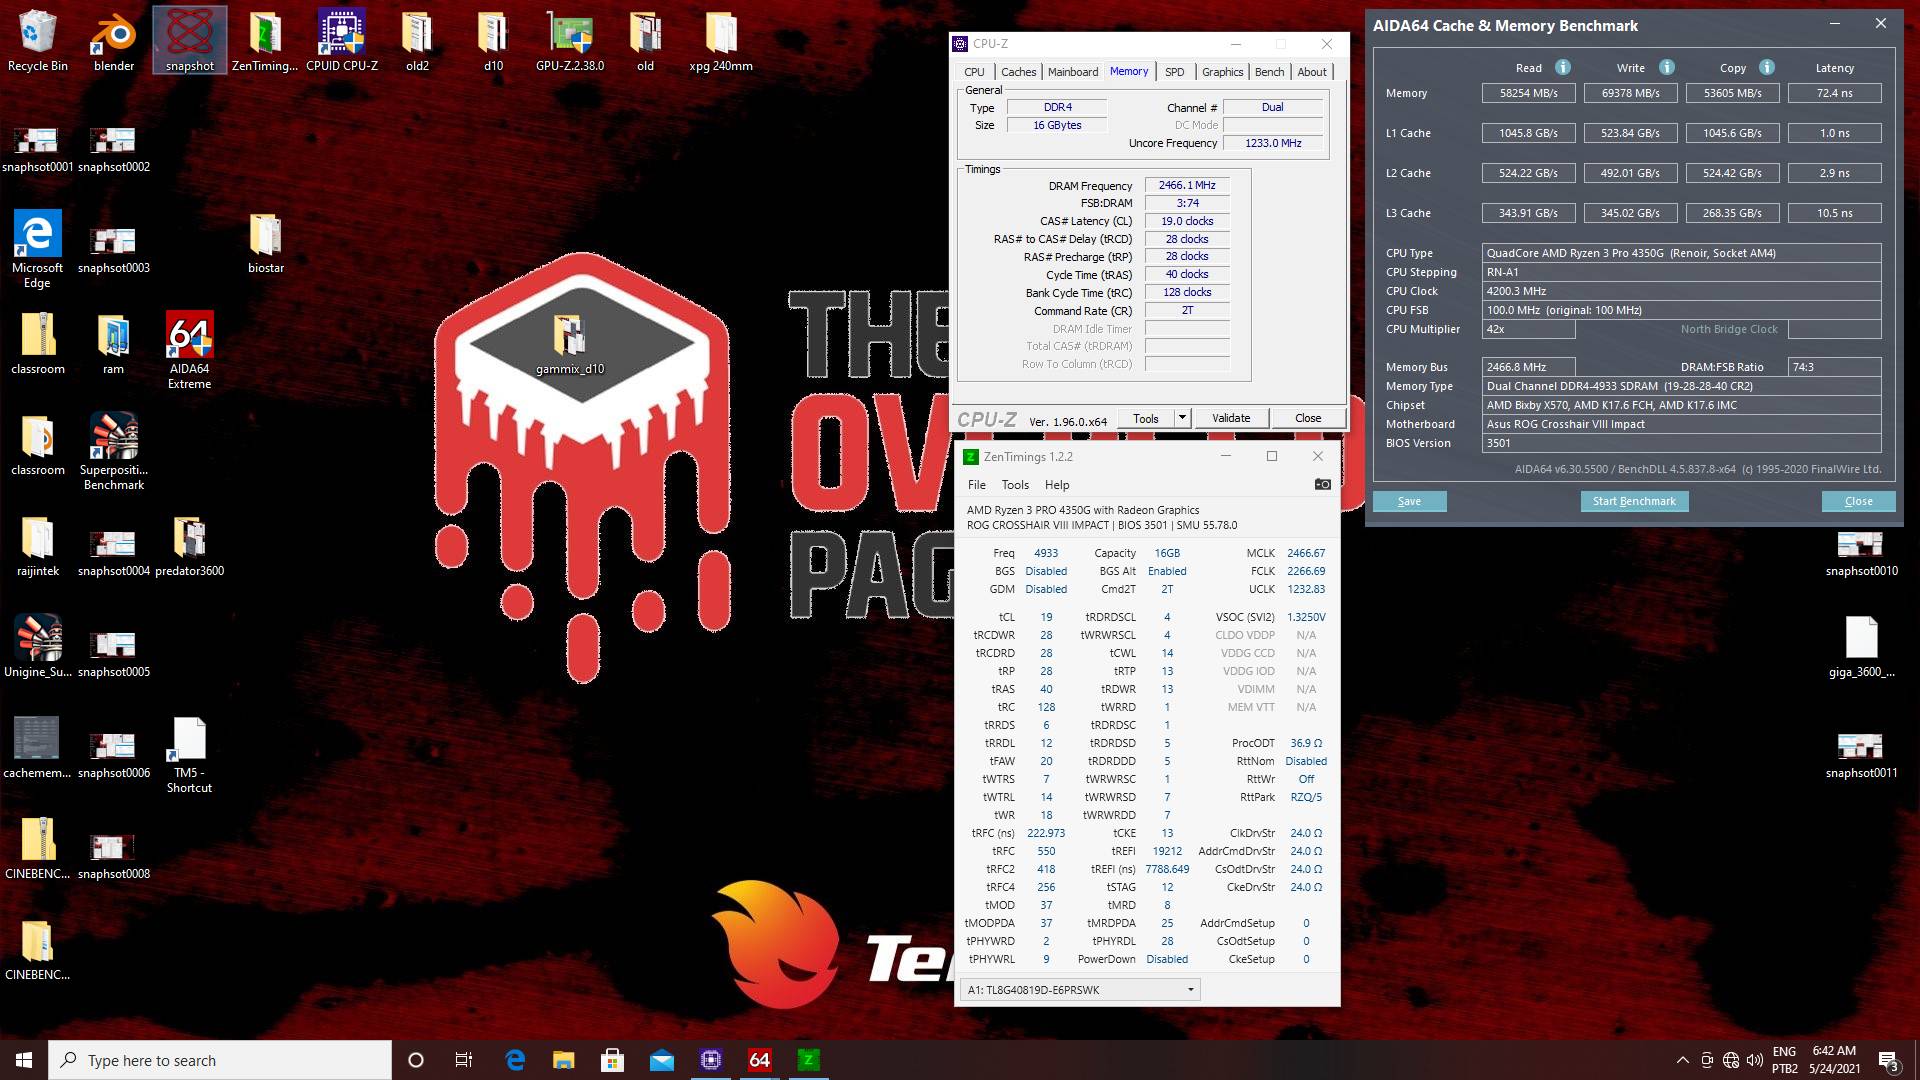Switch to the Bench tab in CPU-Z

[1268, 72]
